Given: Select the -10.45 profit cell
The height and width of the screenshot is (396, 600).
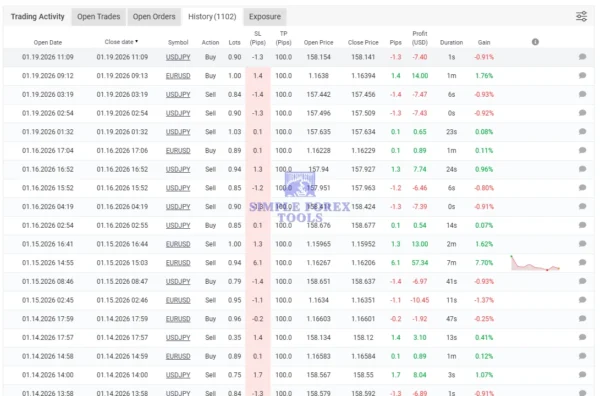Looking at the screenshot, I should click(420, 300).
